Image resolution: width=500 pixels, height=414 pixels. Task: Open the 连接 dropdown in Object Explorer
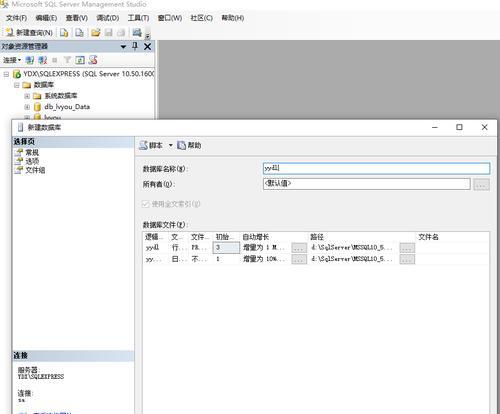(12, 60)
